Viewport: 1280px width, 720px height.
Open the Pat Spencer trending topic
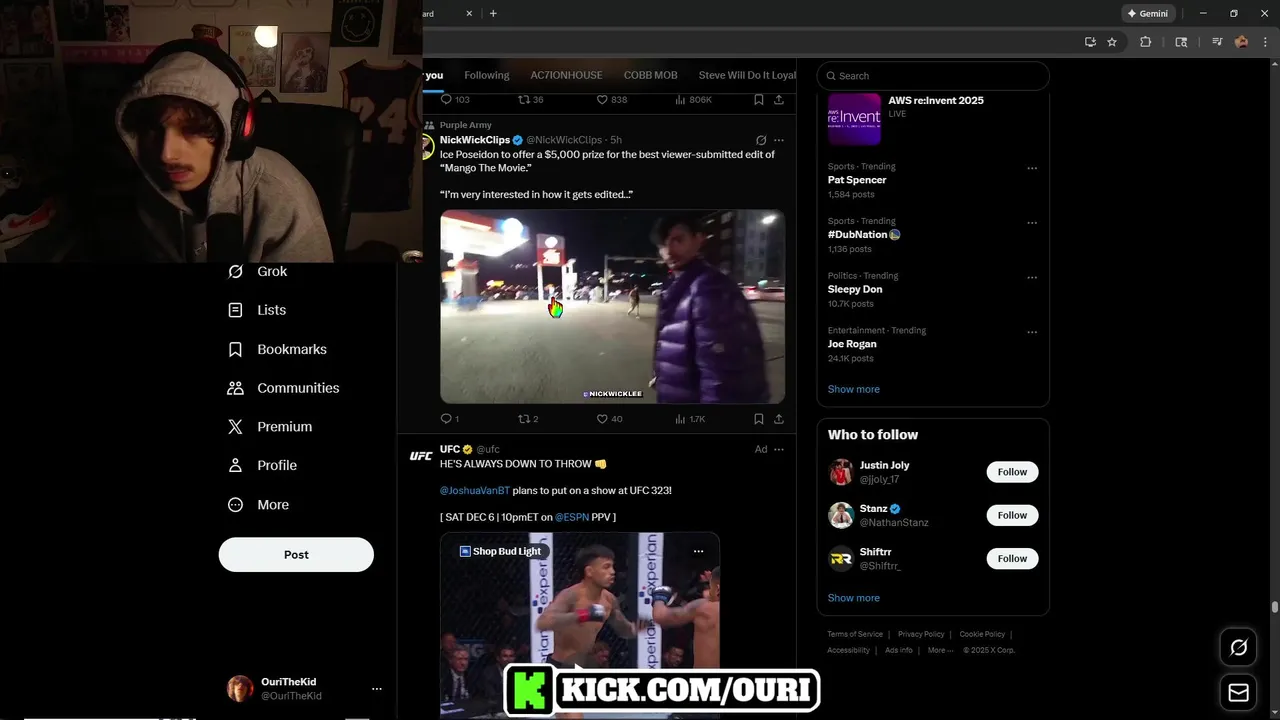click(857, 180)
